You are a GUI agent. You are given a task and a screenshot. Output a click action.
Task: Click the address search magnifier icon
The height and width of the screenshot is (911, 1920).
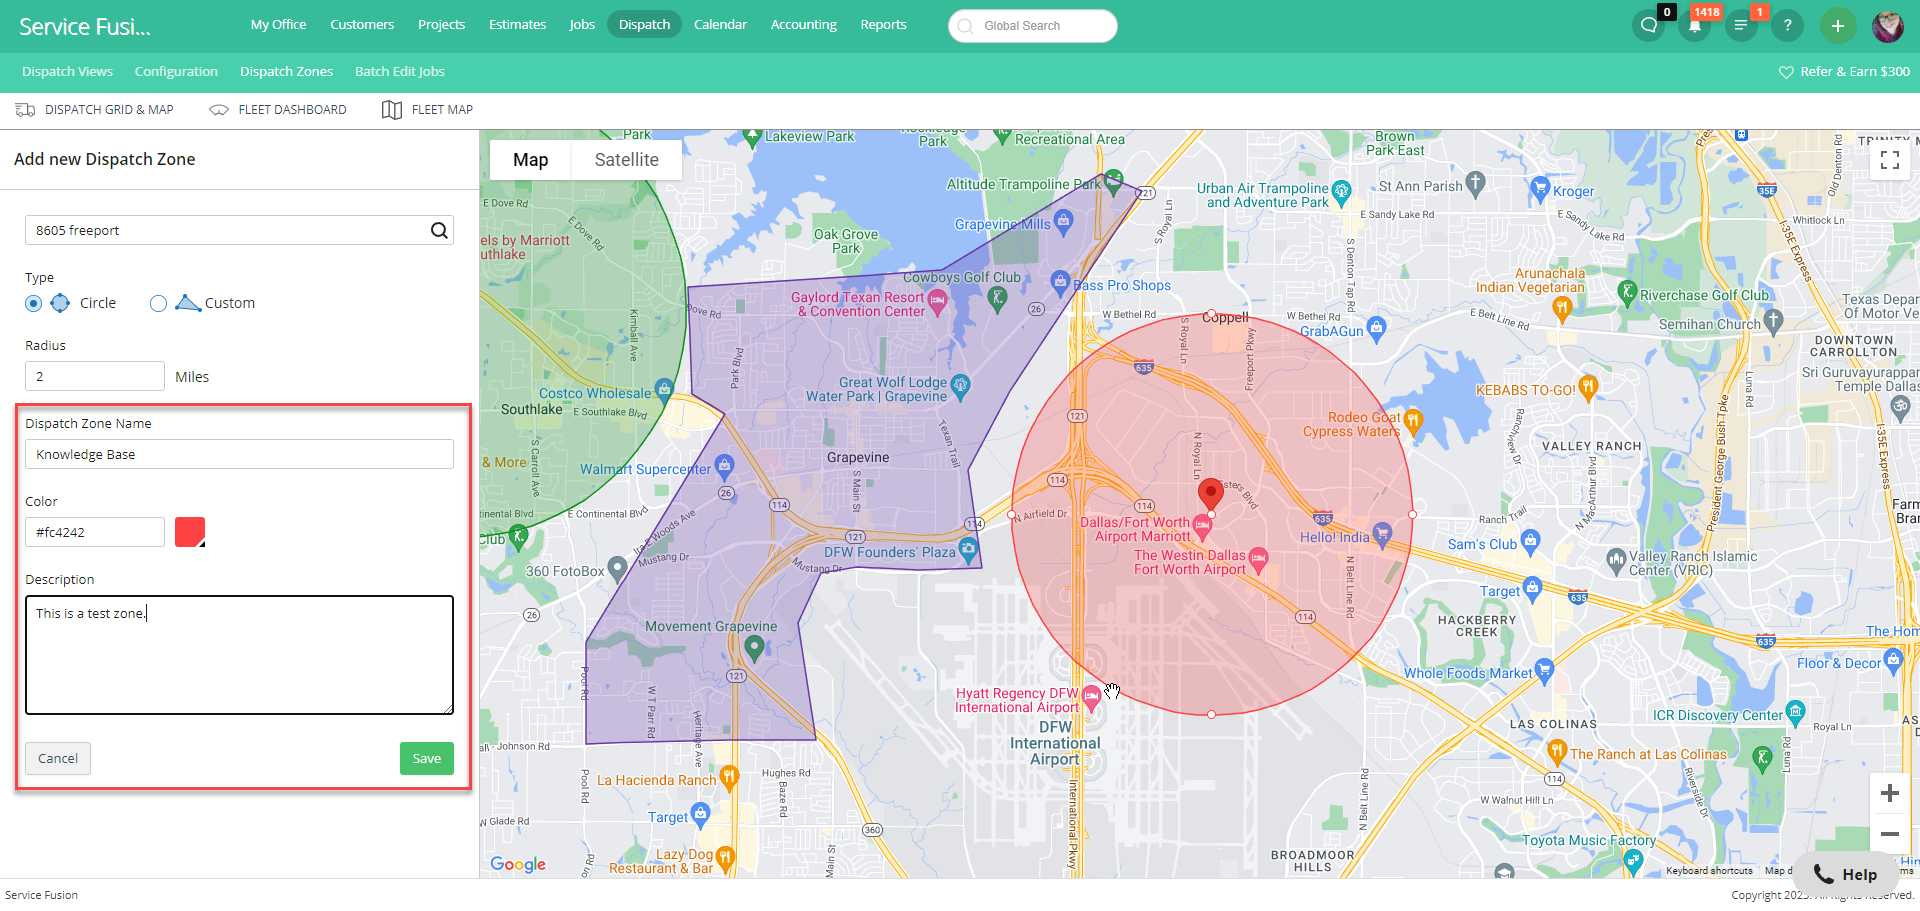tap(439, 230)
